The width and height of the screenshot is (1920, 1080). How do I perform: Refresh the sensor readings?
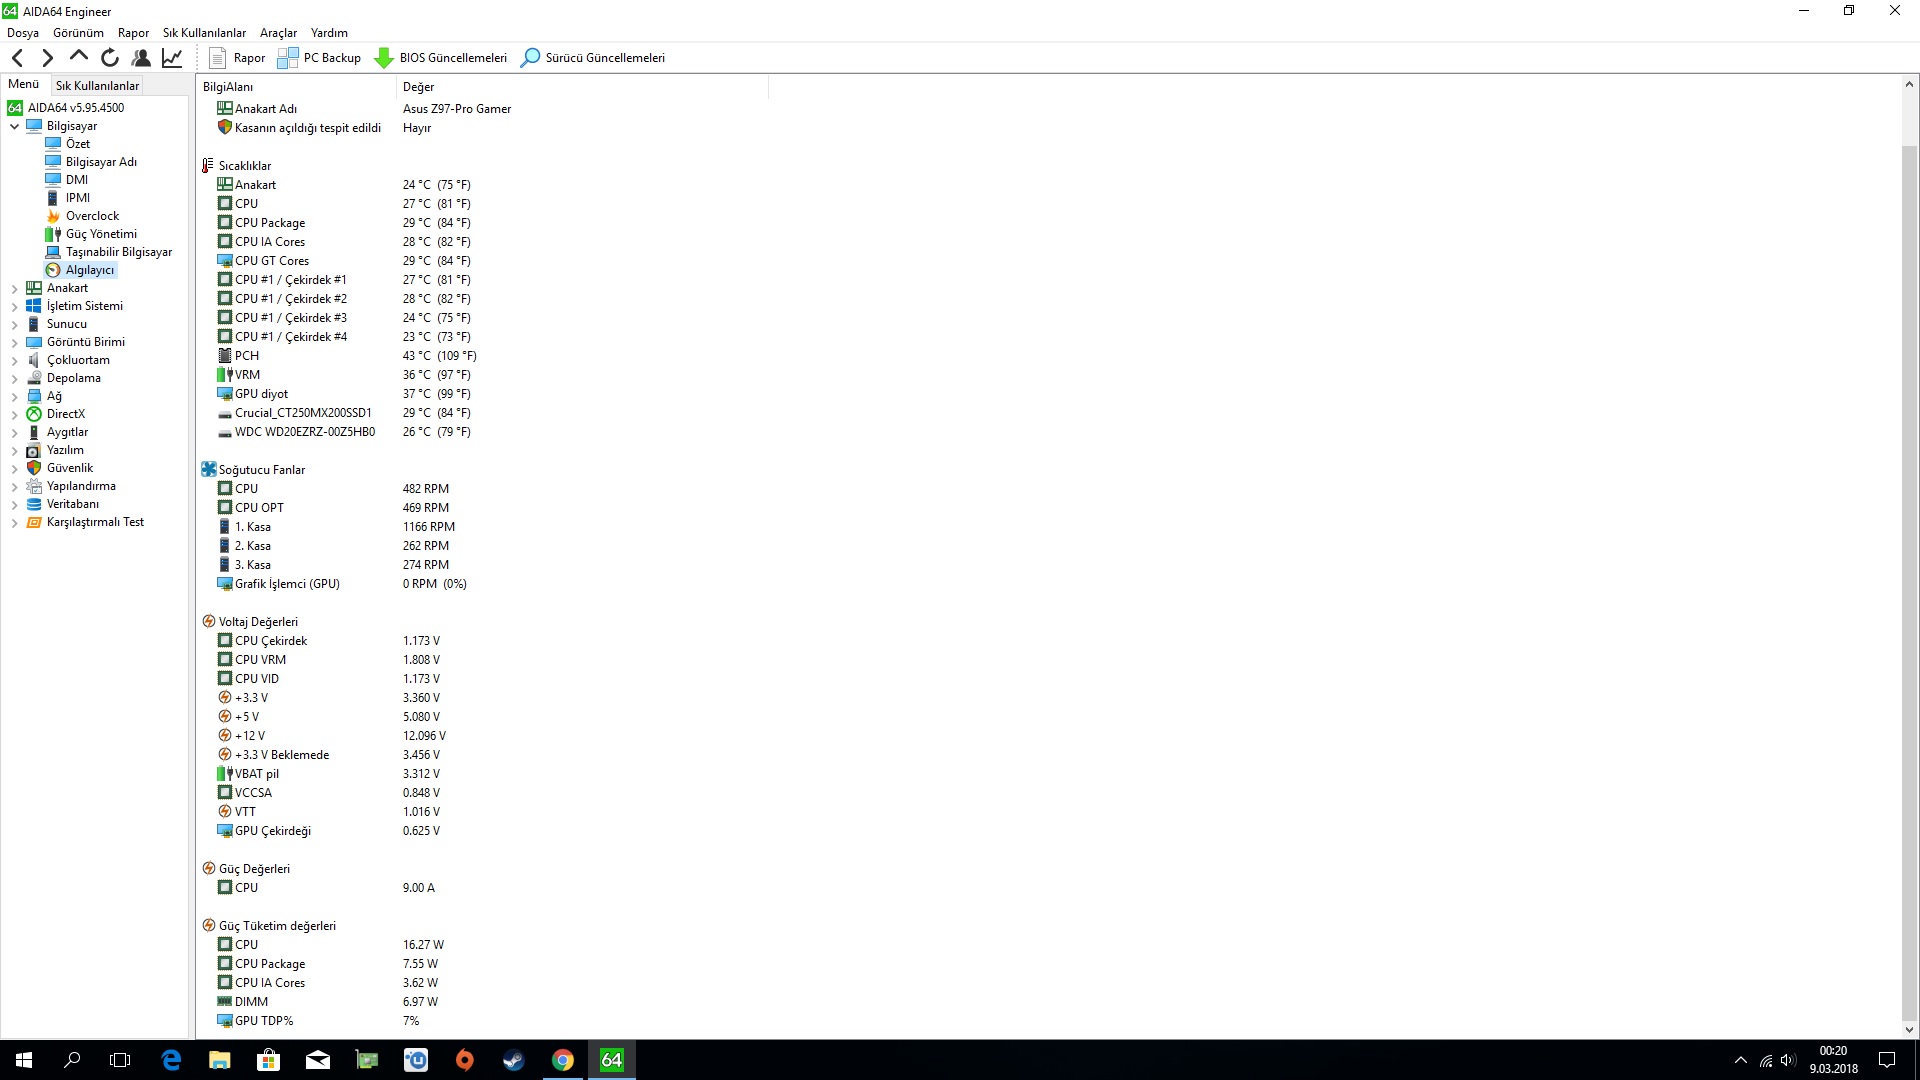[110, 58]
